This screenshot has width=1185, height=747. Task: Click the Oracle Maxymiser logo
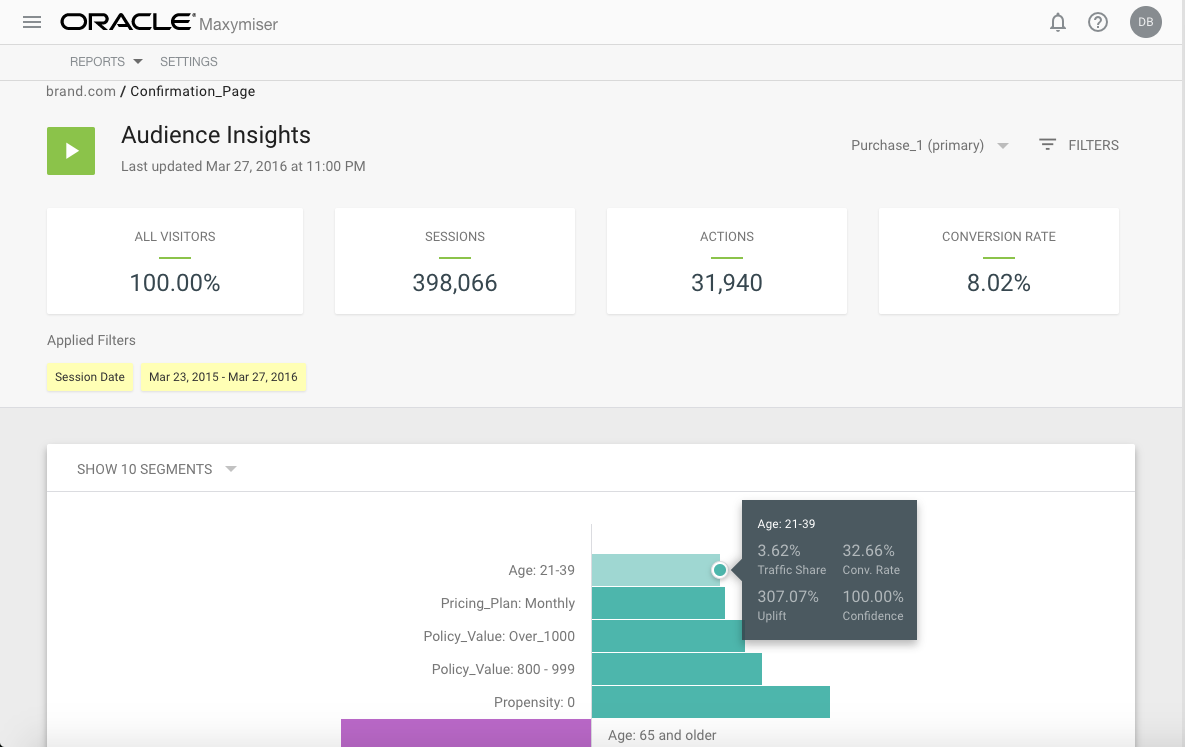(169, 23)
